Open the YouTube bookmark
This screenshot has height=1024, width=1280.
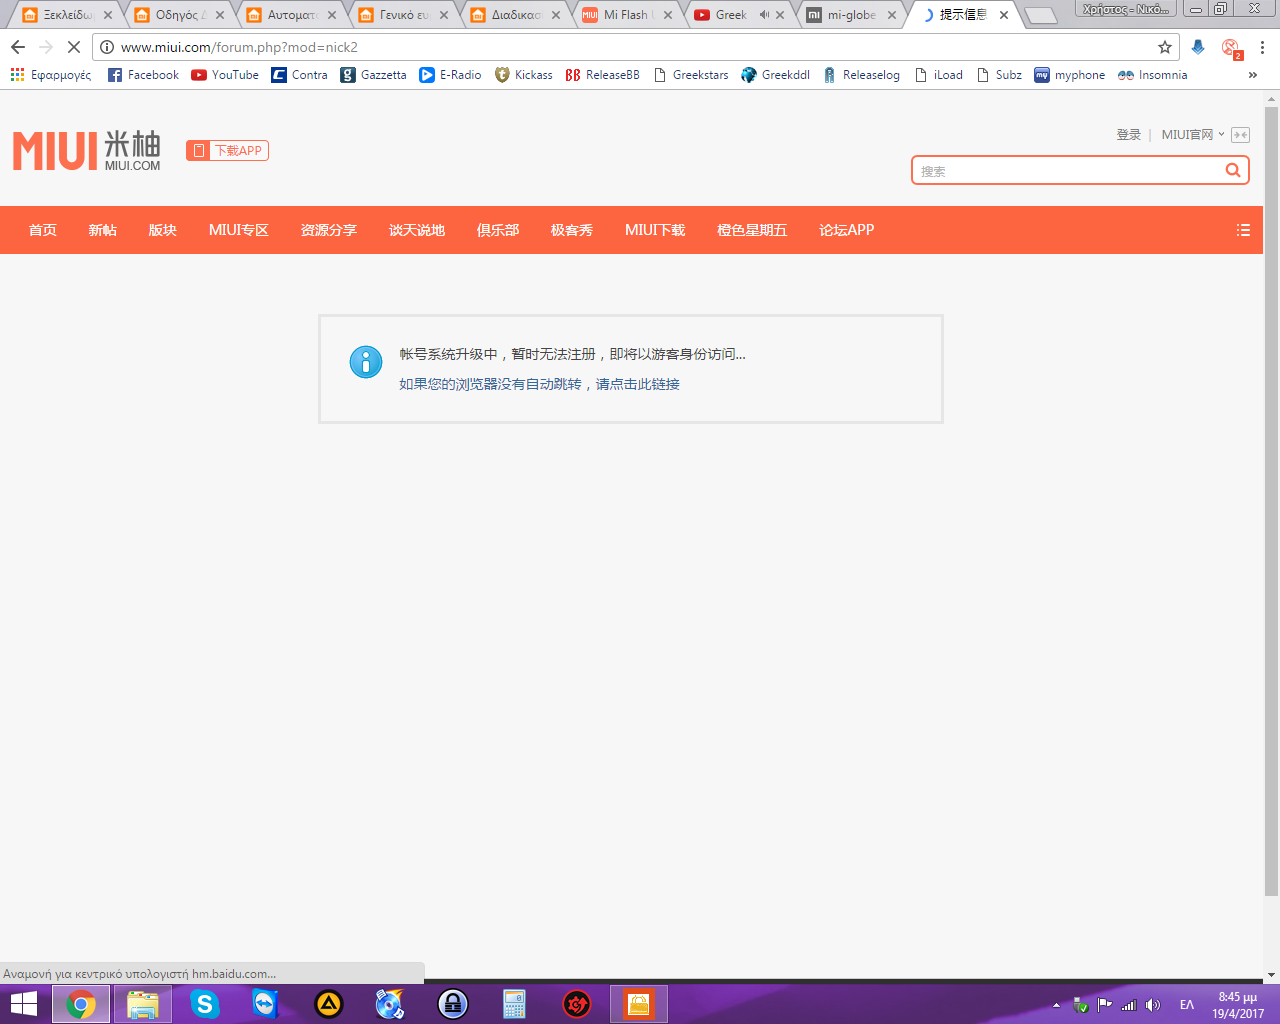click(x=225, y=75)
